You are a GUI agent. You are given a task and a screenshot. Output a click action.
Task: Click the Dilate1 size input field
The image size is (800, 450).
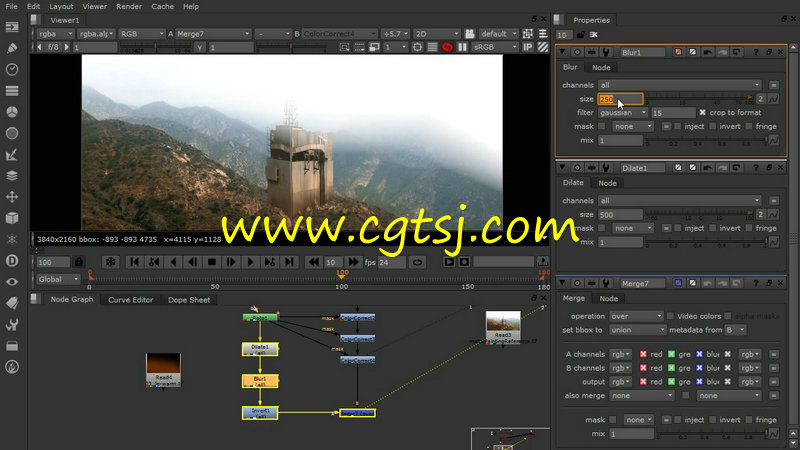(x=620, y=214)
